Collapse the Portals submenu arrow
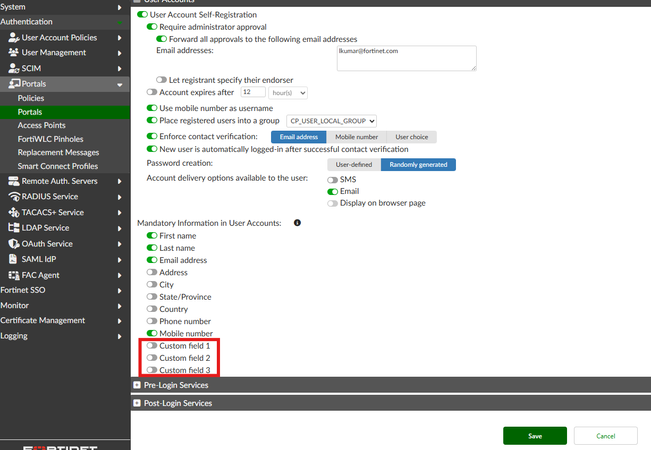Viewport: 651px width, 450px height. [120, 85]
